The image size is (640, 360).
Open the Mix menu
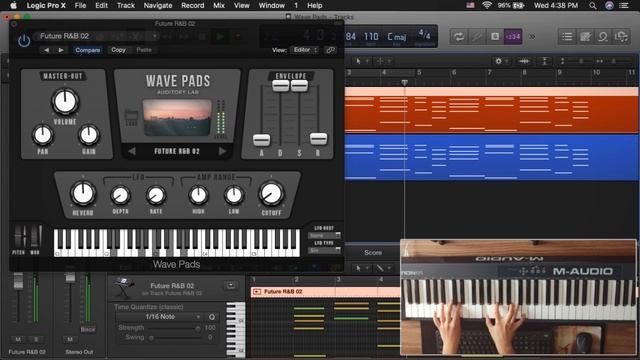pyautogui.click(x=219, y=5)
